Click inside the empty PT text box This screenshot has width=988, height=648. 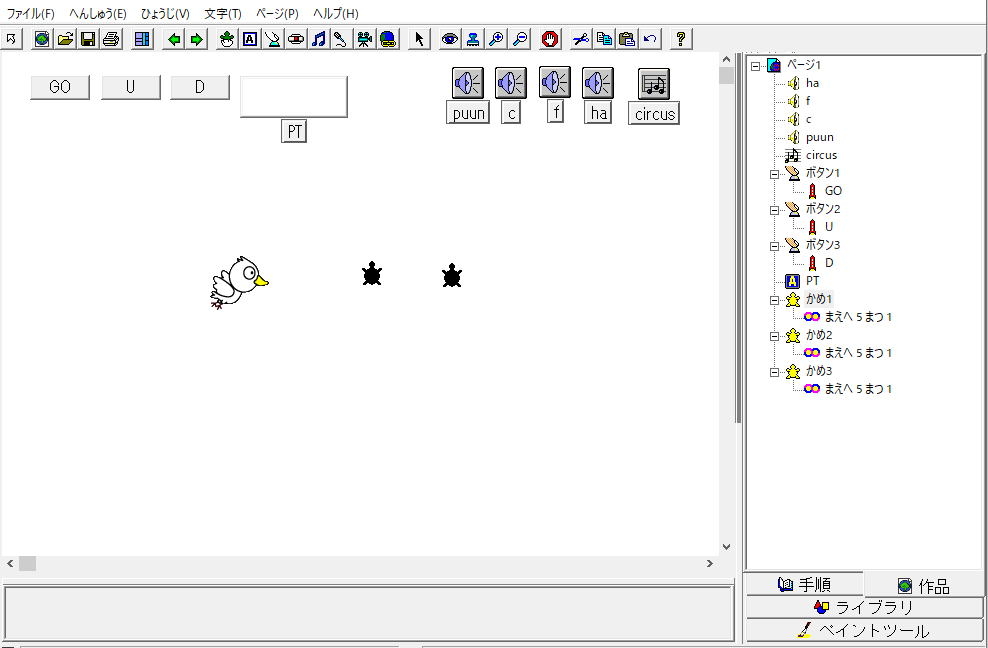click(294, 96)
